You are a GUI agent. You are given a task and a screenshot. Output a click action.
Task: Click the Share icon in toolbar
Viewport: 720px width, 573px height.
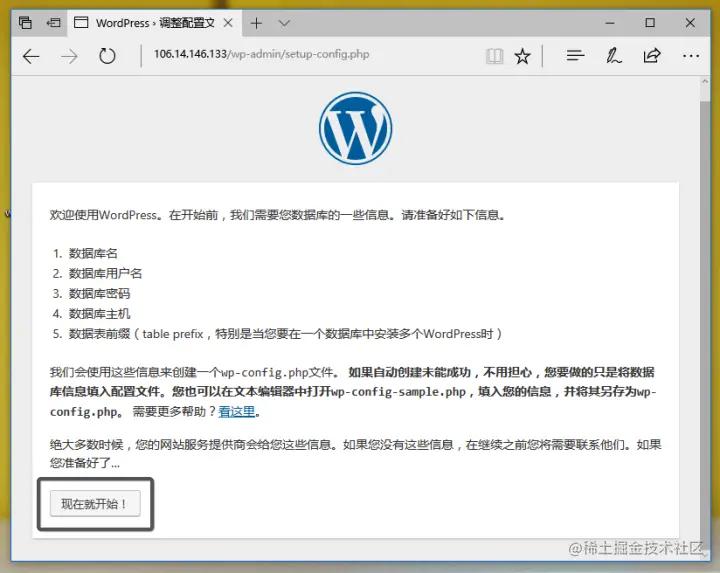(652, 56)
